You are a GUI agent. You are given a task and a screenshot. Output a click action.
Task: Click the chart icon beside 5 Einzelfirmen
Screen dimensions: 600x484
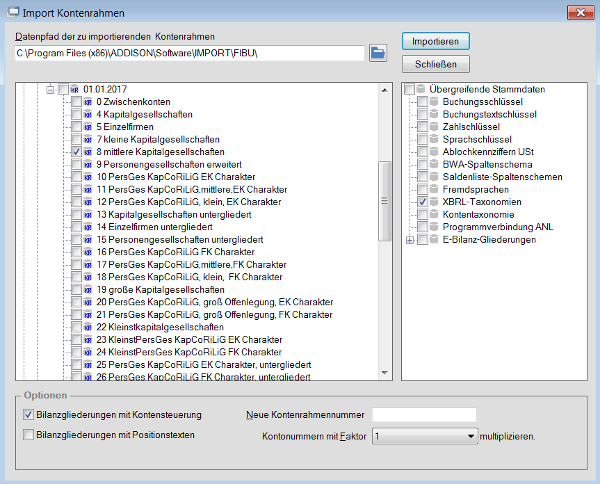(x=88, y=127)
